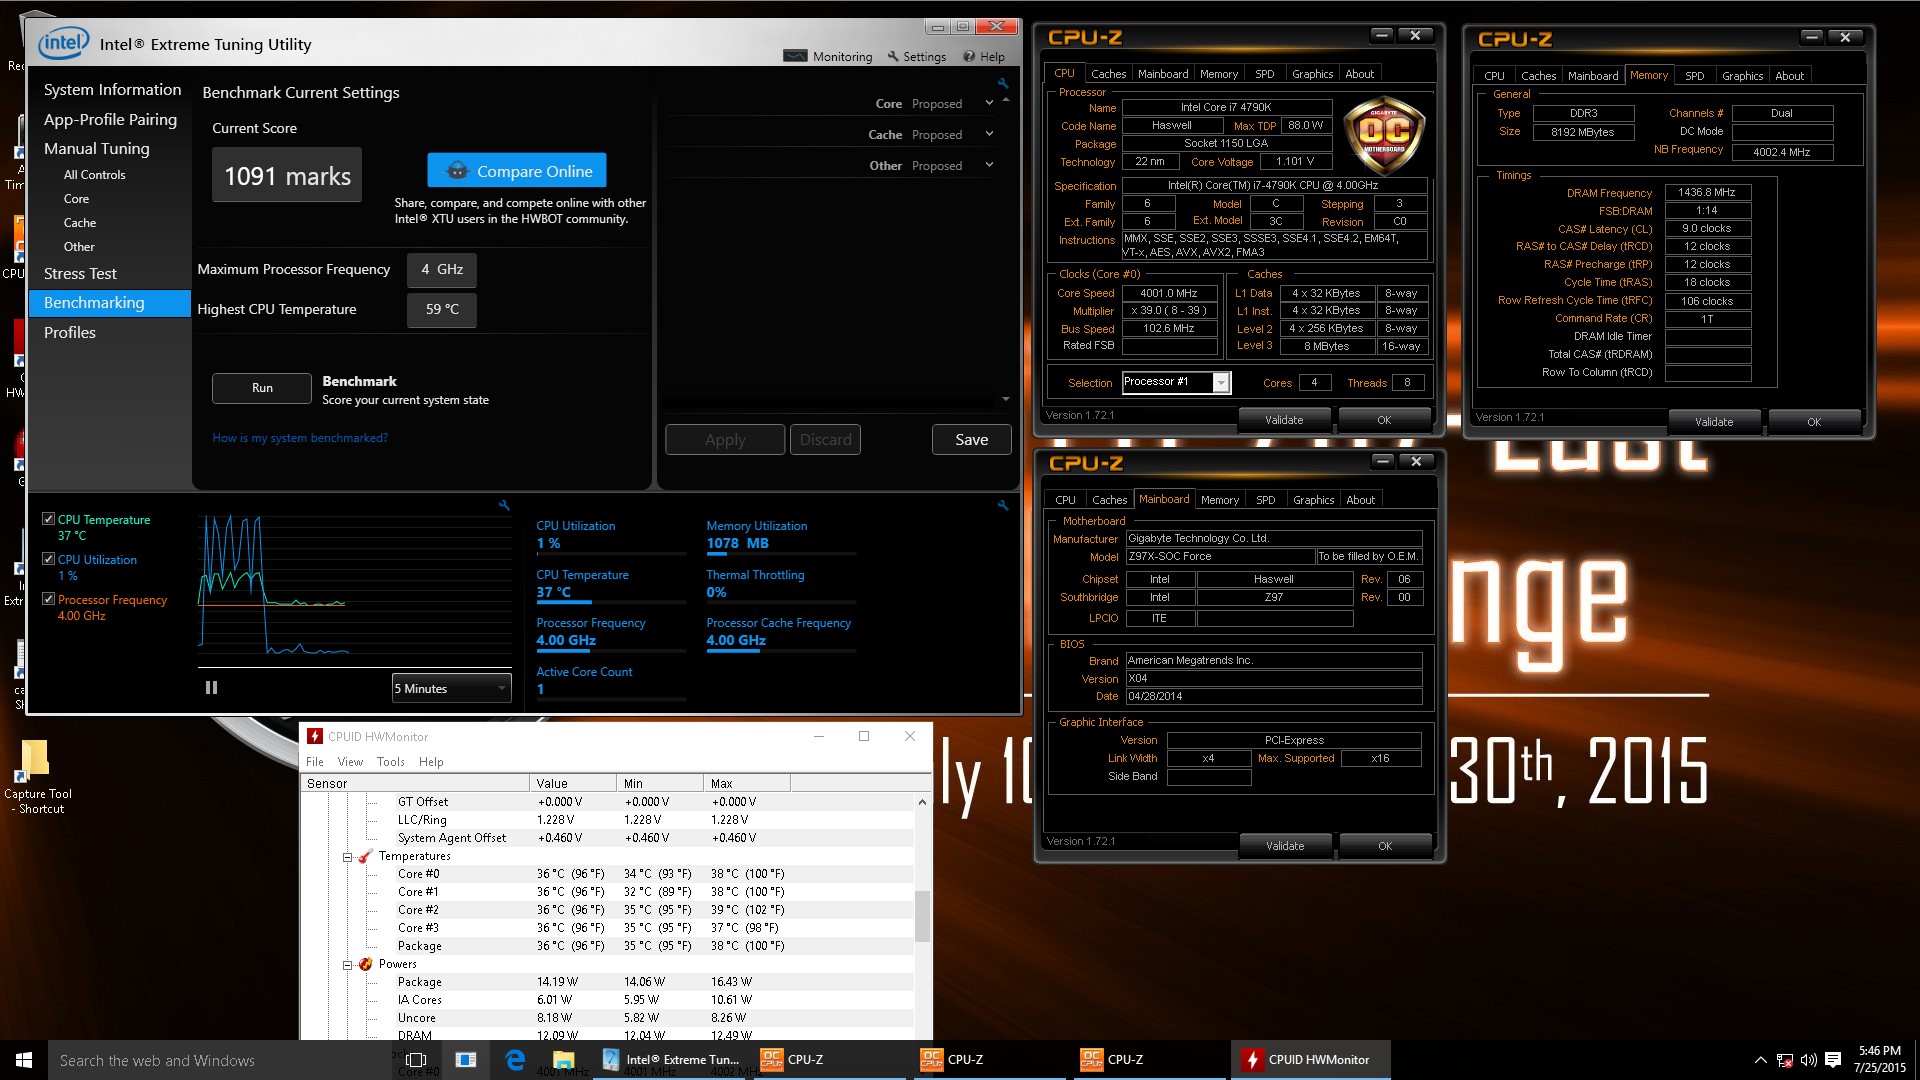Open pinned window icon beside Task View
1920x1080 pixels.
pyautogui.click(x=465, y=1060)
